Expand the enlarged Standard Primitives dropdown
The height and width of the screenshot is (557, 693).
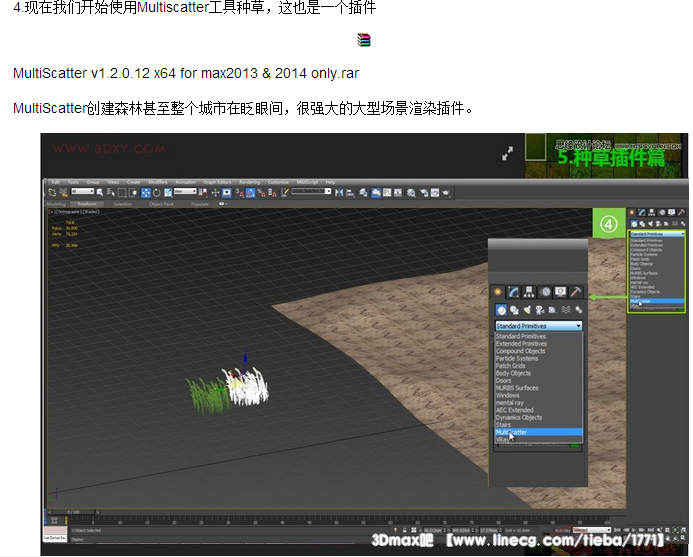pyautogui.click(x=539, y=326)
